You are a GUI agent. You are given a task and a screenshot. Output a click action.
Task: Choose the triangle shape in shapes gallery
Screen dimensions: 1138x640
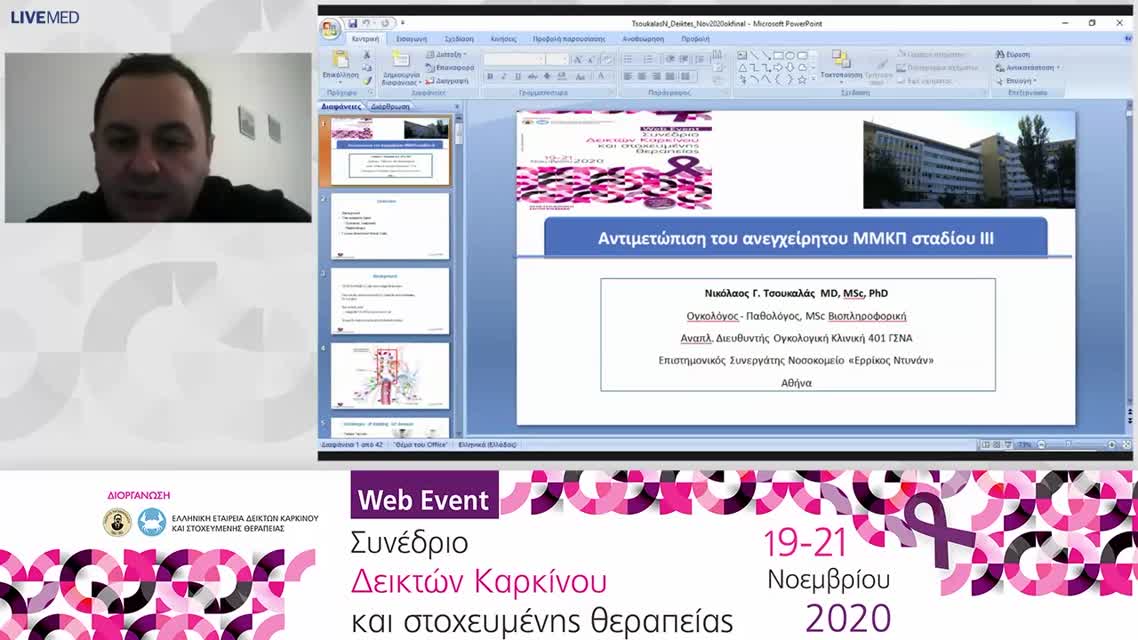click(742, 67)
